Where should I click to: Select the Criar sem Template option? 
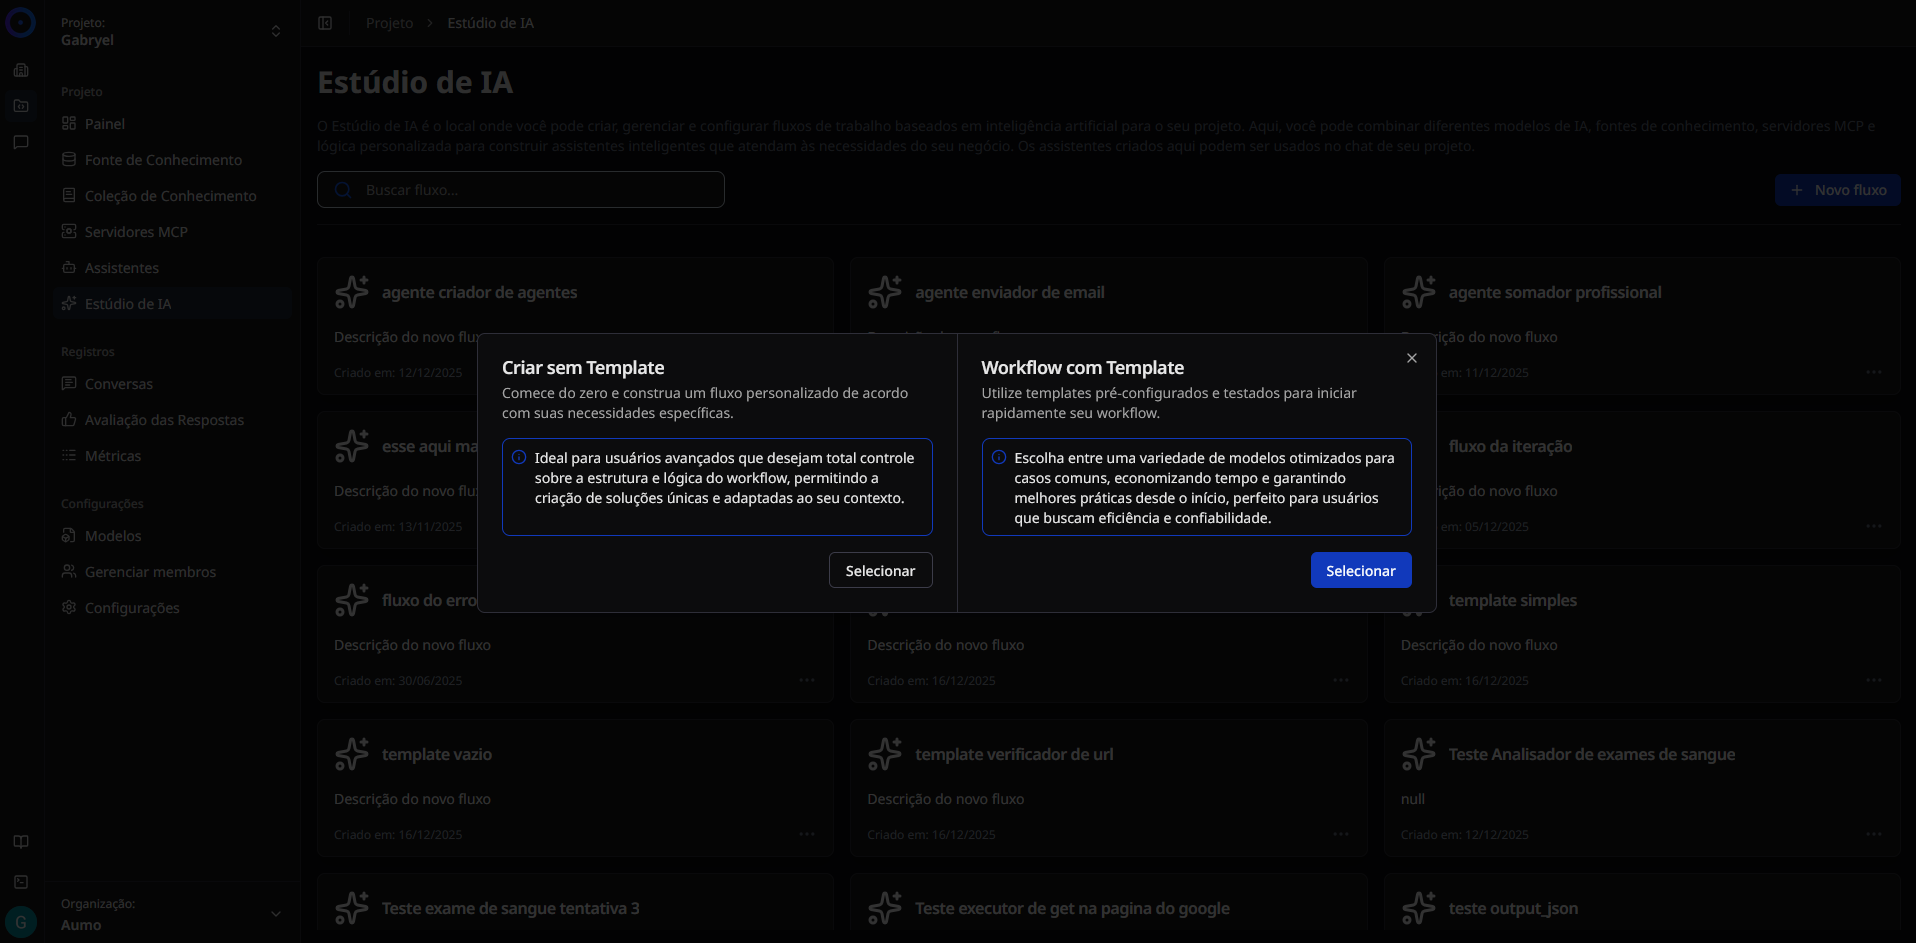point(880,570)
